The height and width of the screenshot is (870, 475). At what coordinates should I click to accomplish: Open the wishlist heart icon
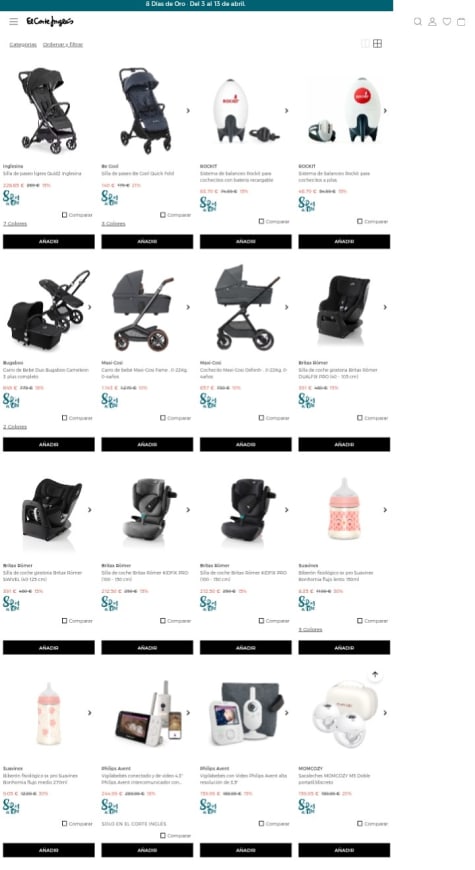(447, 22)
